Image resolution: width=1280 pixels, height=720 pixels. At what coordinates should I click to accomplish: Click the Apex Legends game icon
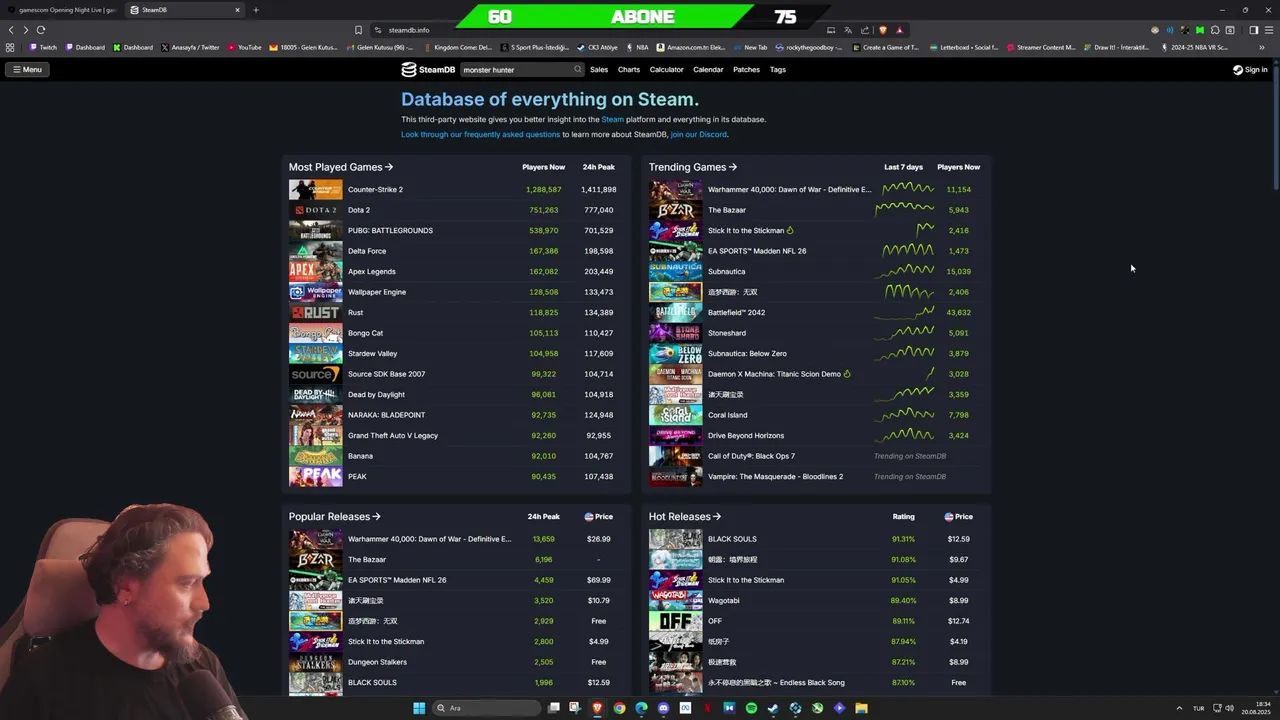point(315,271)
